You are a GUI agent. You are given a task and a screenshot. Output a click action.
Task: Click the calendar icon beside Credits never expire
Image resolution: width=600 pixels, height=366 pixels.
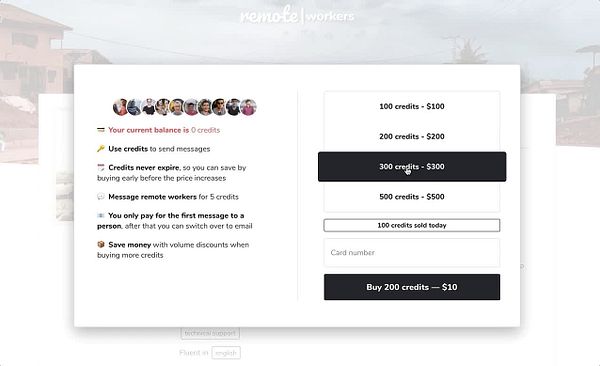point(101,167)
